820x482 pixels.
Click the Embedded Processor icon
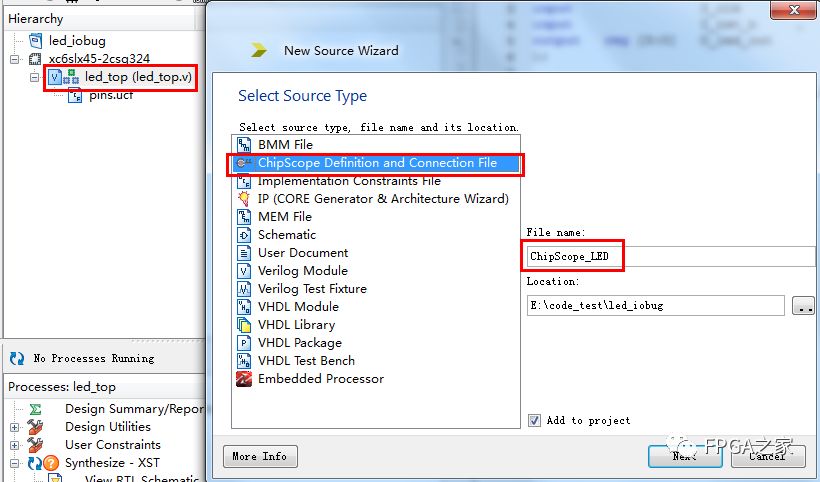[x=244, y=379]
